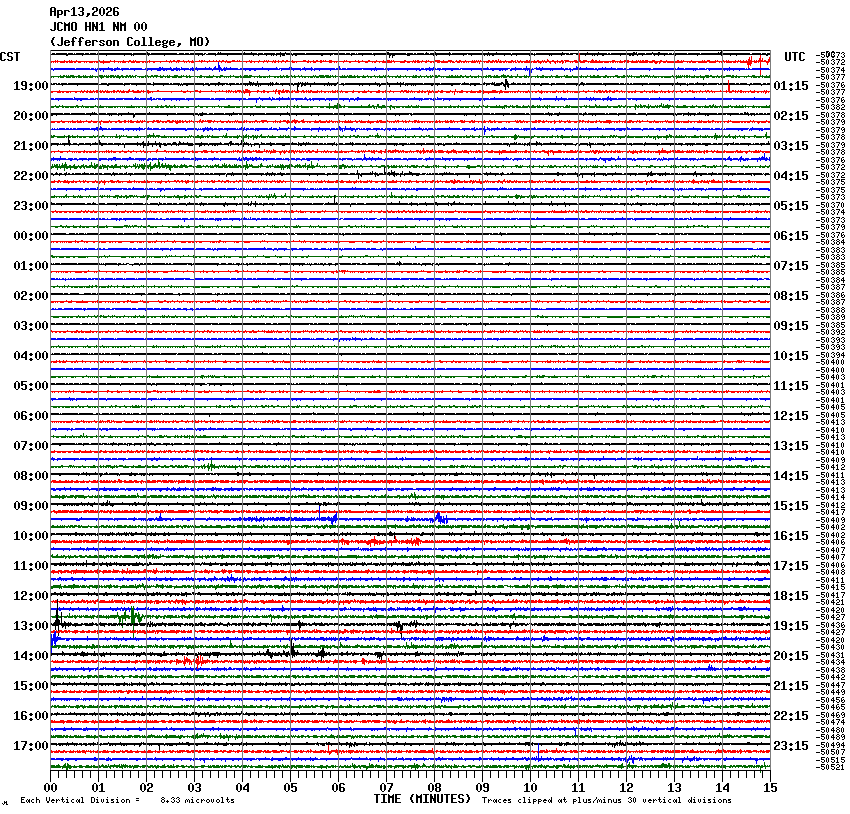
Task: Click the 17:00 CST hour label
Action: click(x=31, y=746)
